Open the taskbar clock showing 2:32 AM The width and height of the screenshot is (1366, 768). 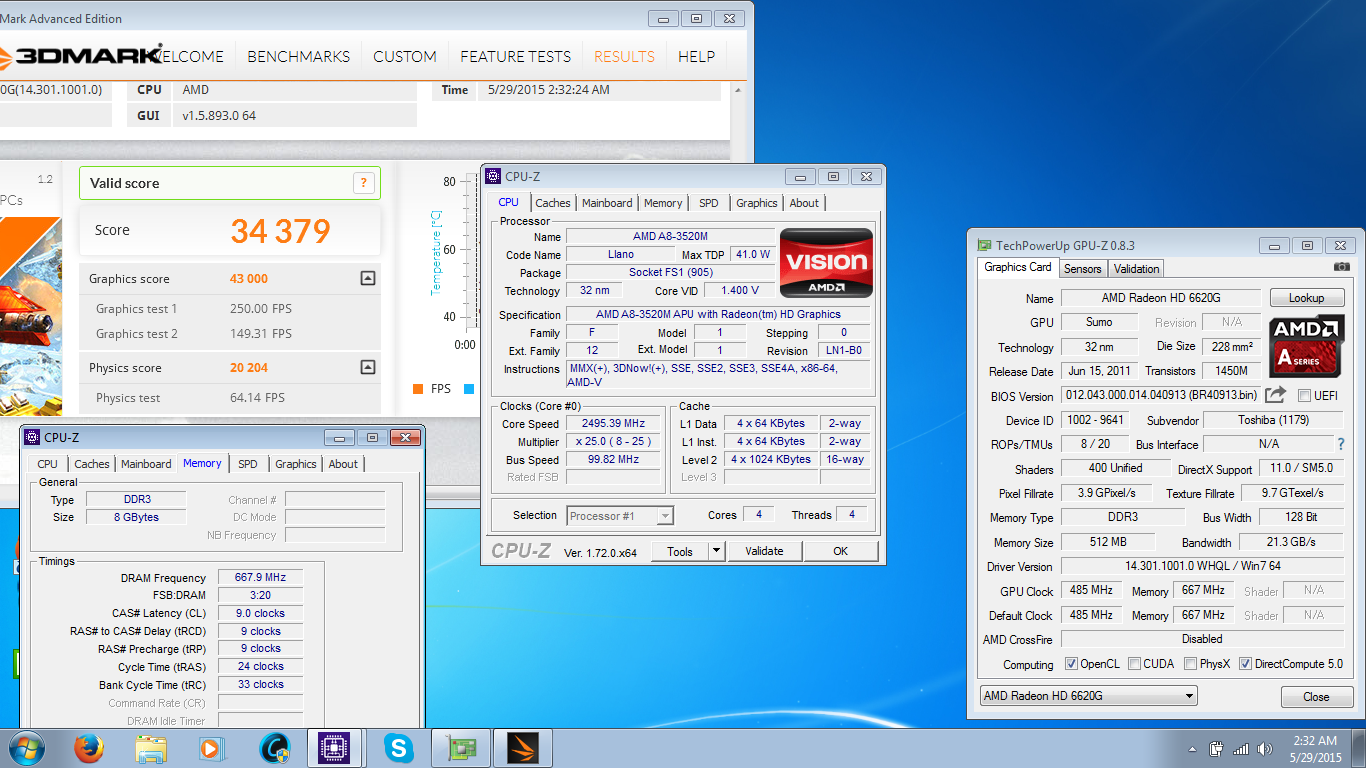click(x=1313, y=749)
